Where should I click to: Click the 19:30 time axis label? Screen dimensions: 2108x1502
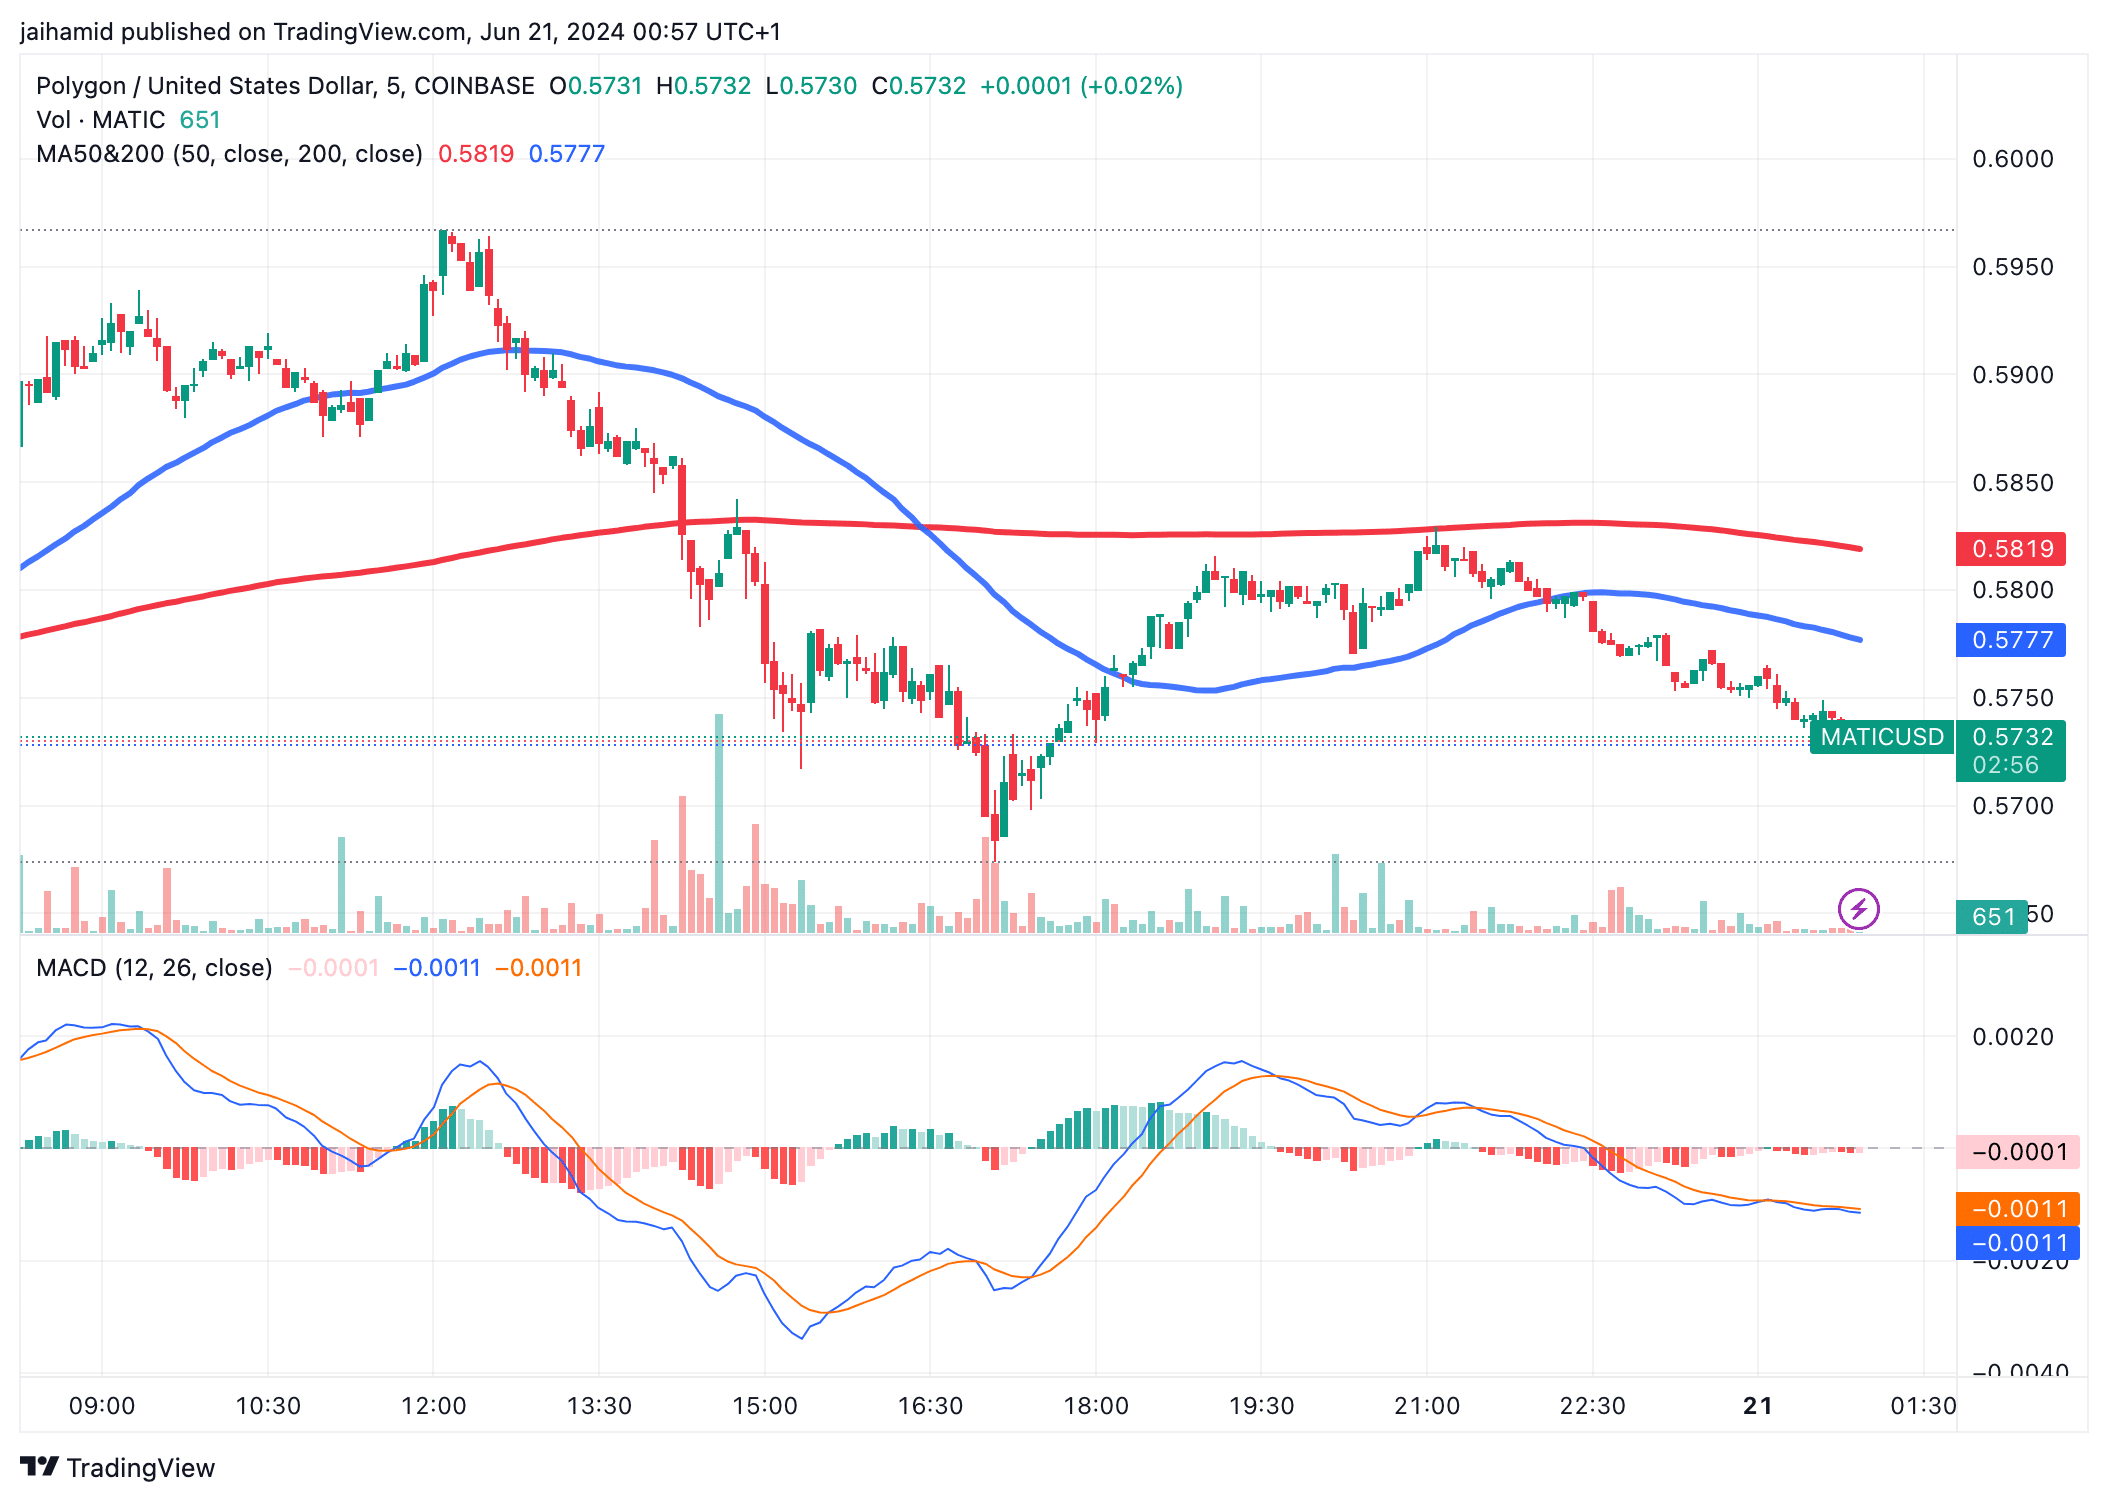pyautogui.click(x=1261, y=1406)
